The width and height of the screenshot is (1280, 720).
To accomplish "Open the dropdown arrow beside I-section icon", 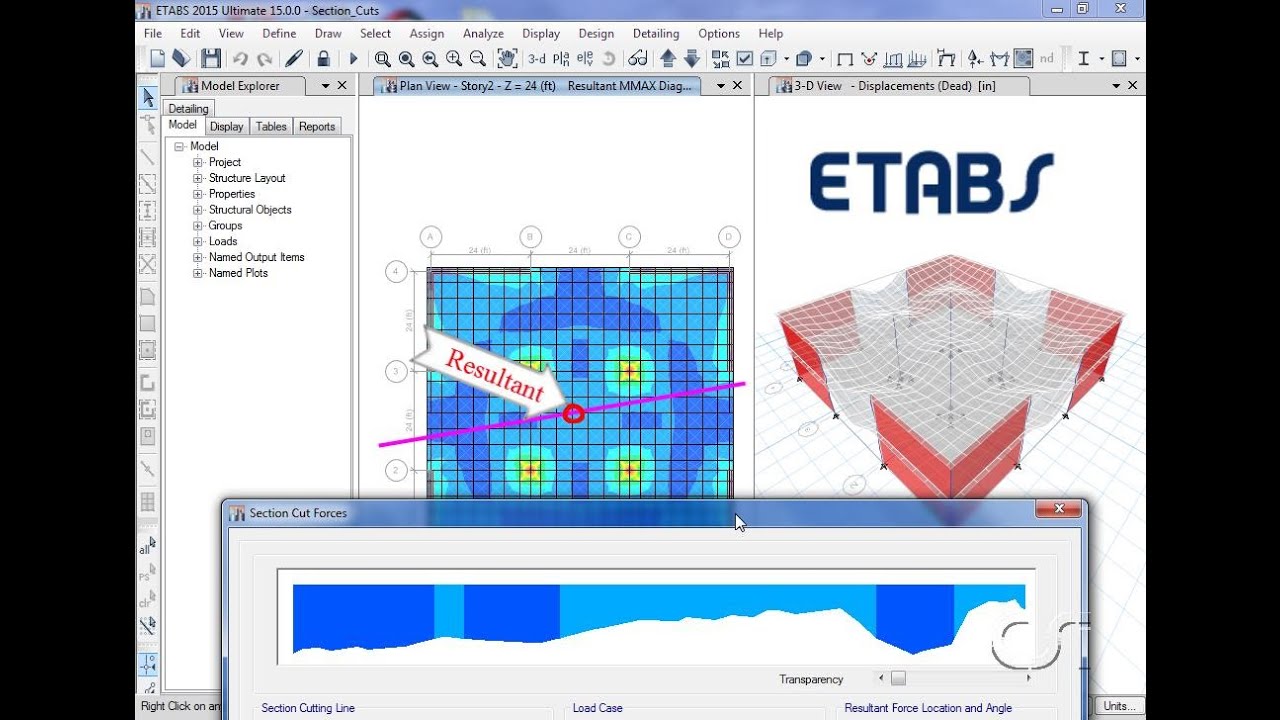I will click(x=1102, y=59).
